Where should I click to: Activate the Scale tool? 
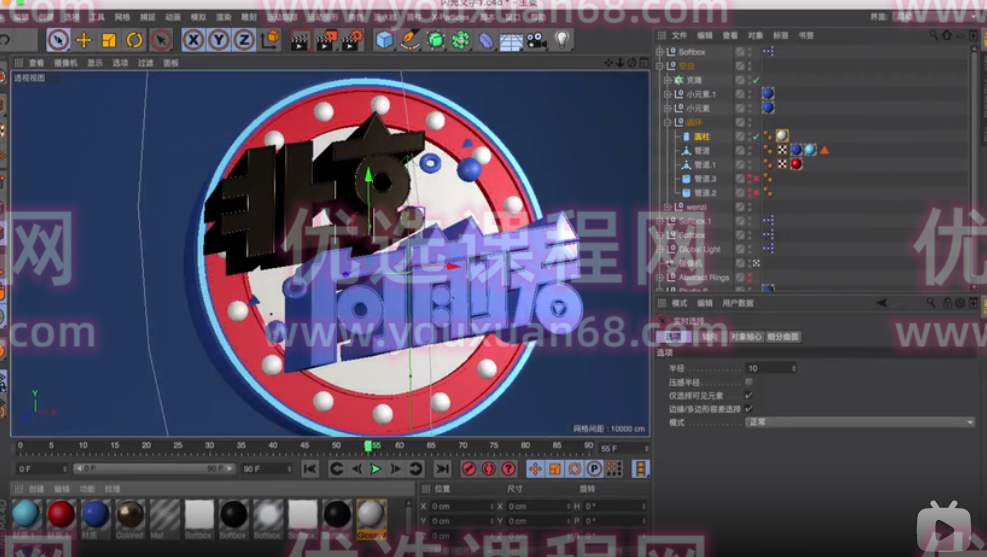[x=109, y=40]
